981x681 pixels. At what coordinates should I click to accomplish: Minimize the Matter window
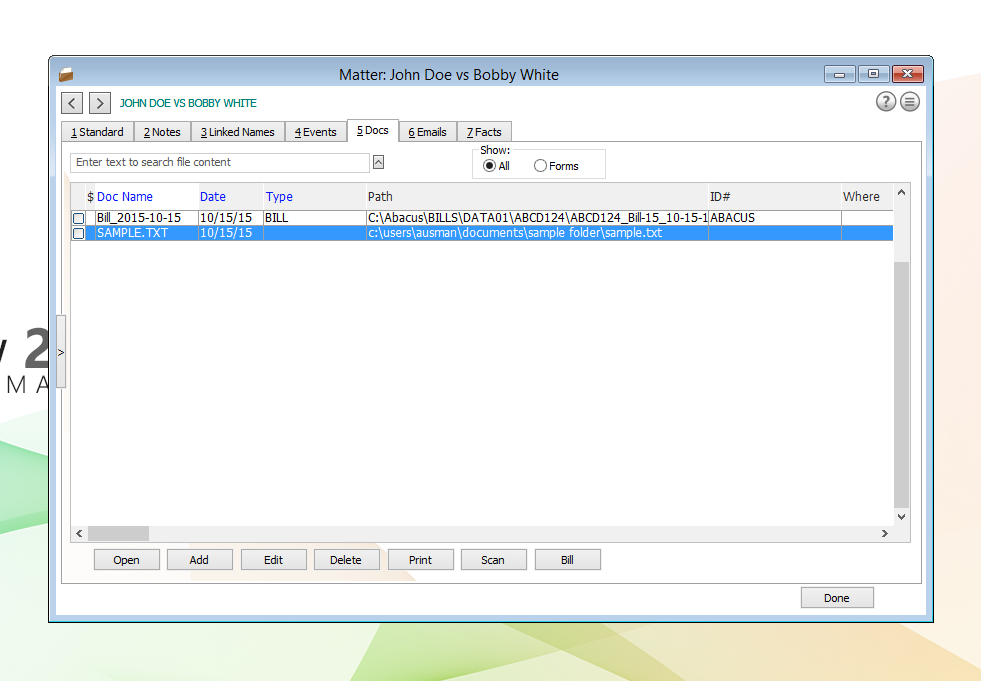pyautogui.click(x=840, y=74)
